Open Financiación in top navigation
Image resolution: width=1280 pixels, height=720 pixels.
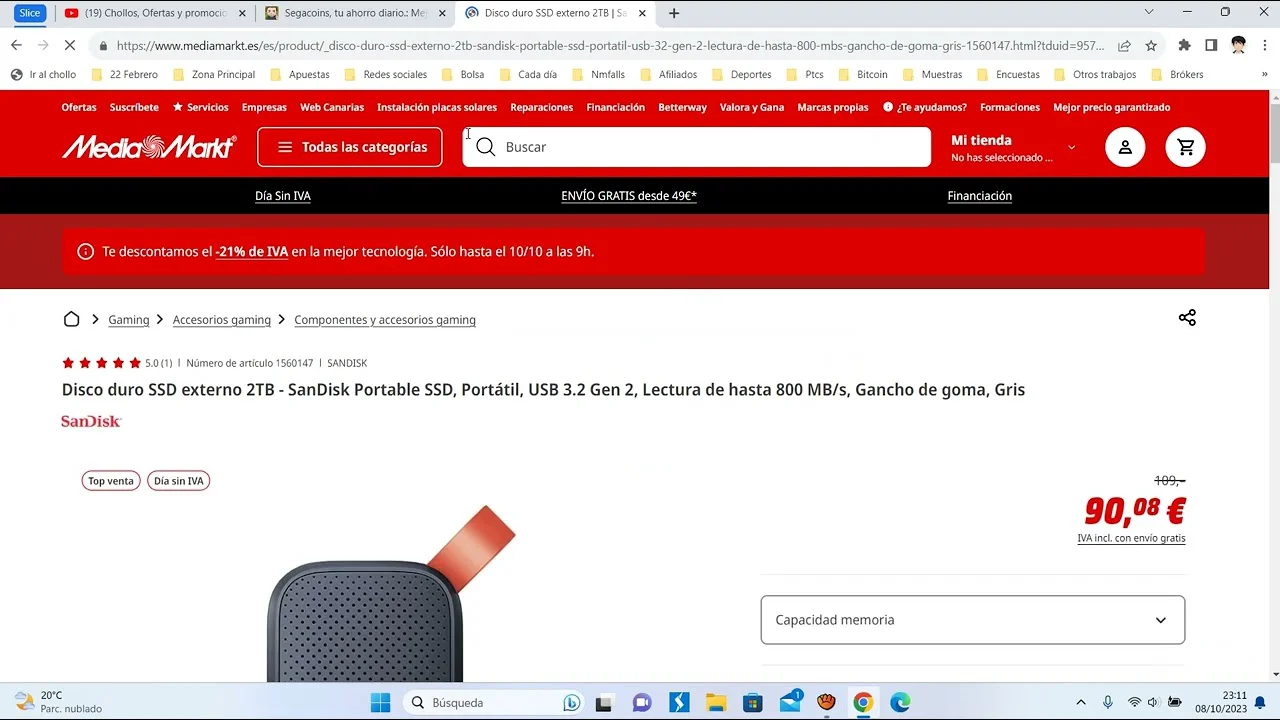coord(616,107)
